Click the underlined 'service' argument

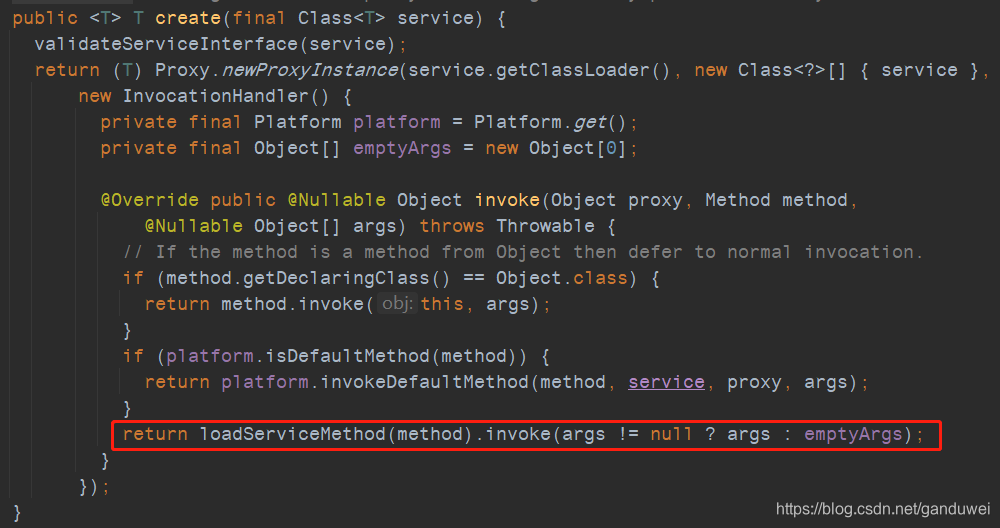pyautogui.click(x=666, y=382)
